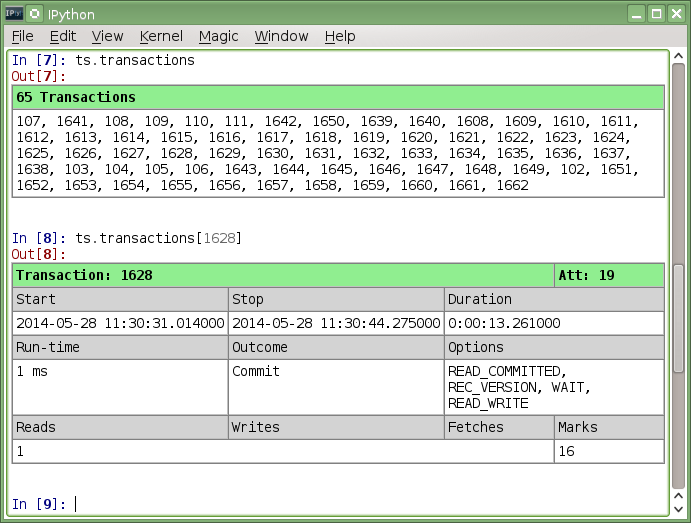Click the 'Commit' outcome value cell
Screen dimensions: 691x523
click(x=336, y=371)
